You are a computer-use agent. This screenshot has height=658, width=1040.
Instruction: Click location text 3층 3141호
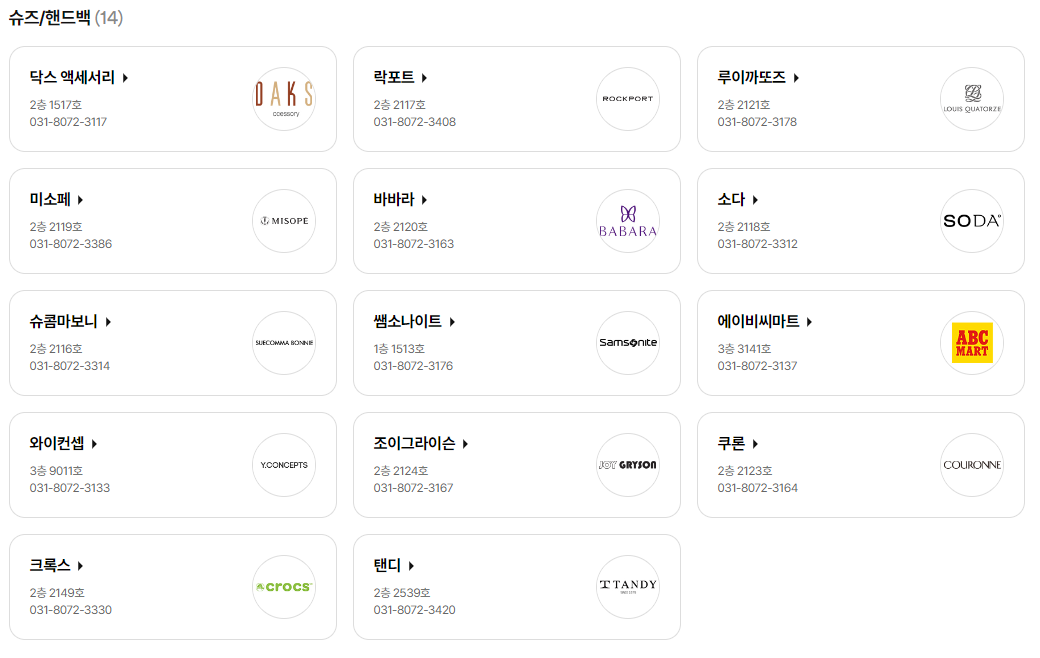744,349
